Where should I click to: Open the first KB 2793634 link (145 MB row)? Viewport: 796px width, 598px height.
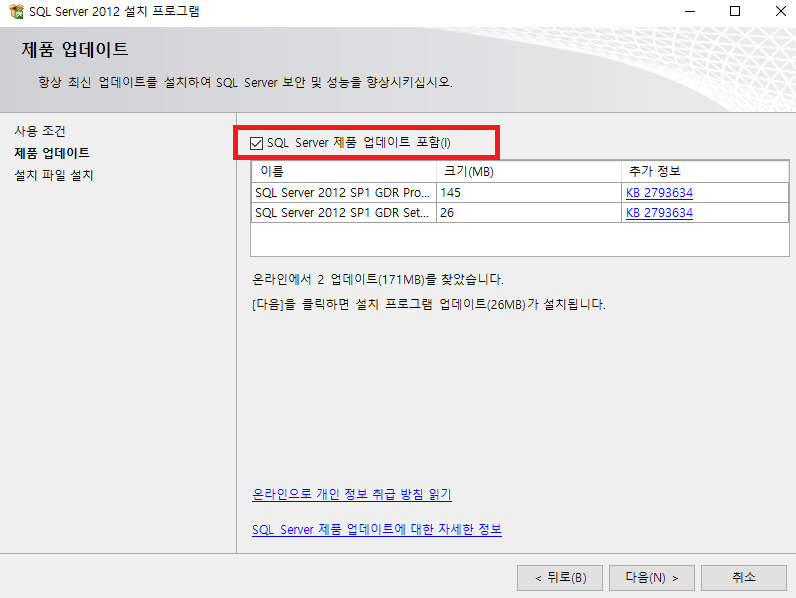659,193
